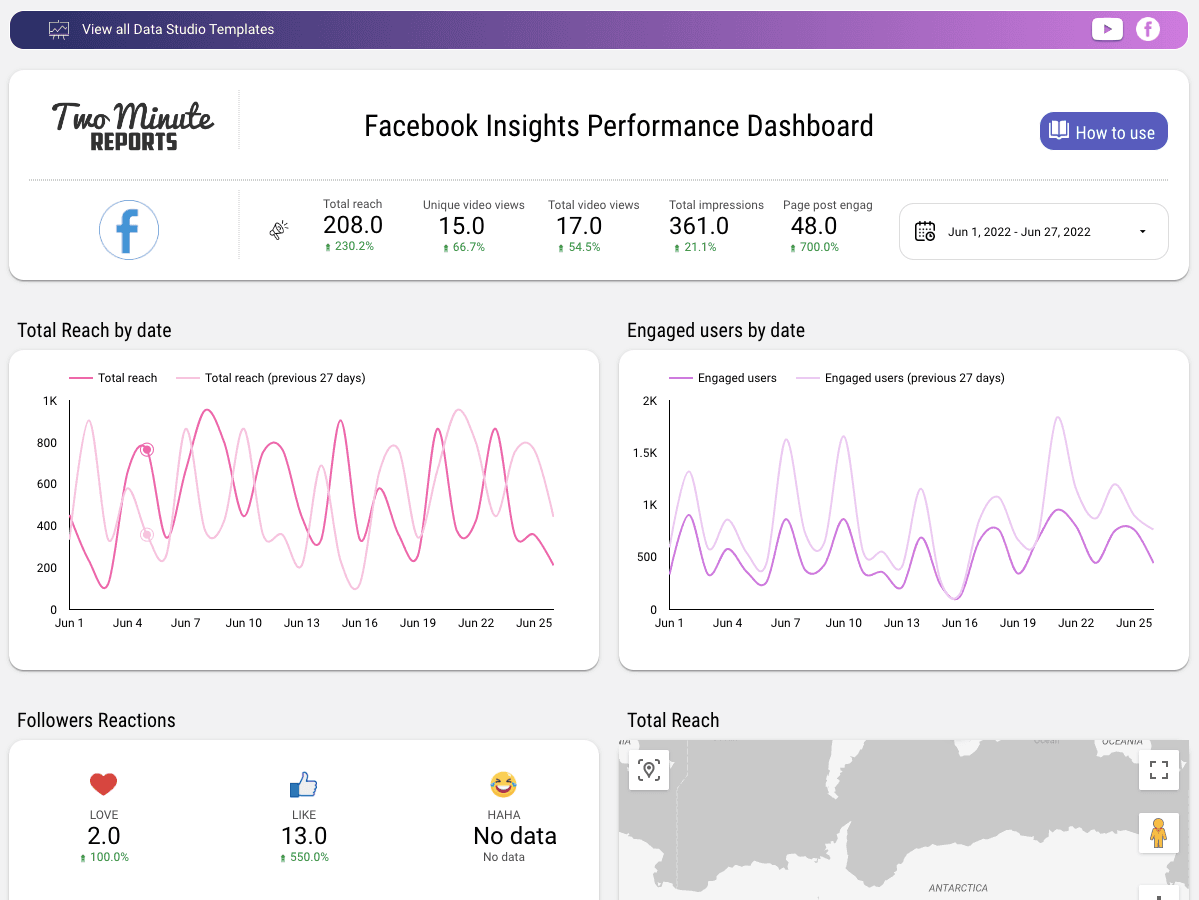This screenshot has height=900, width=1199.
Task: Click the HAHA emoji icon
Action: tap(503, 784)
